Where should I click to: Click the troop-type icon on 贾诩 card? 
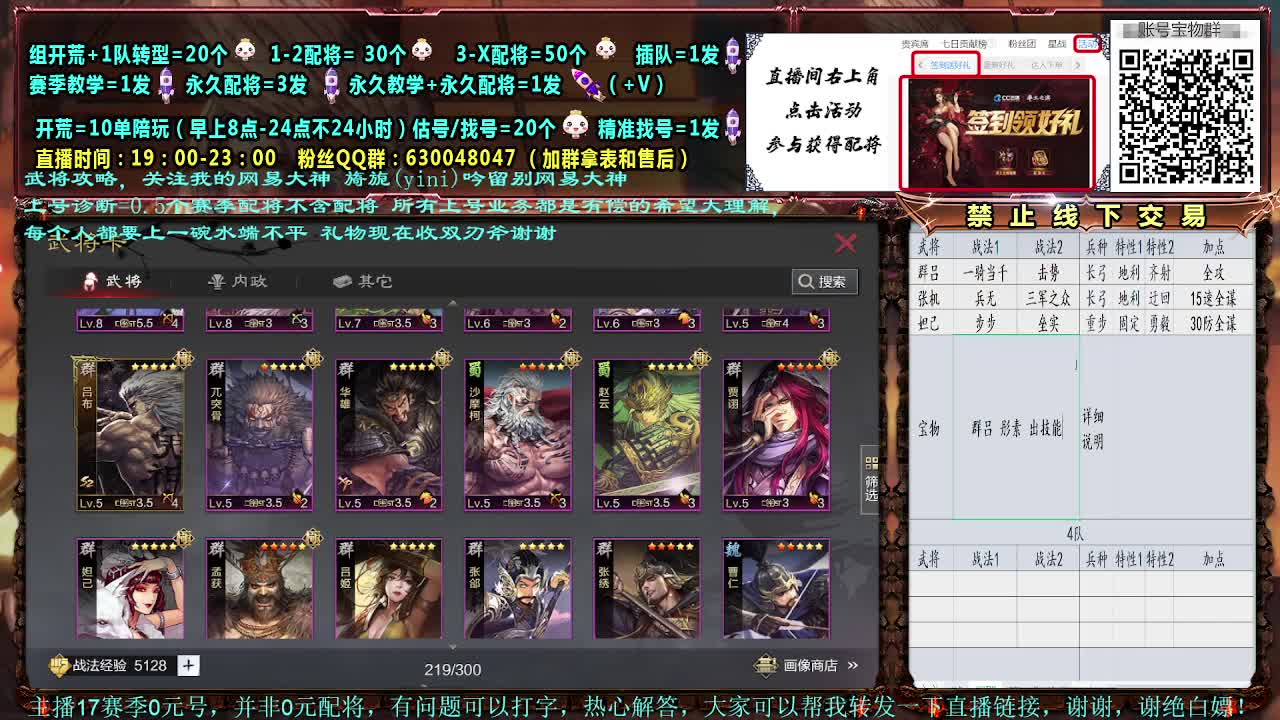click(813, 499)
